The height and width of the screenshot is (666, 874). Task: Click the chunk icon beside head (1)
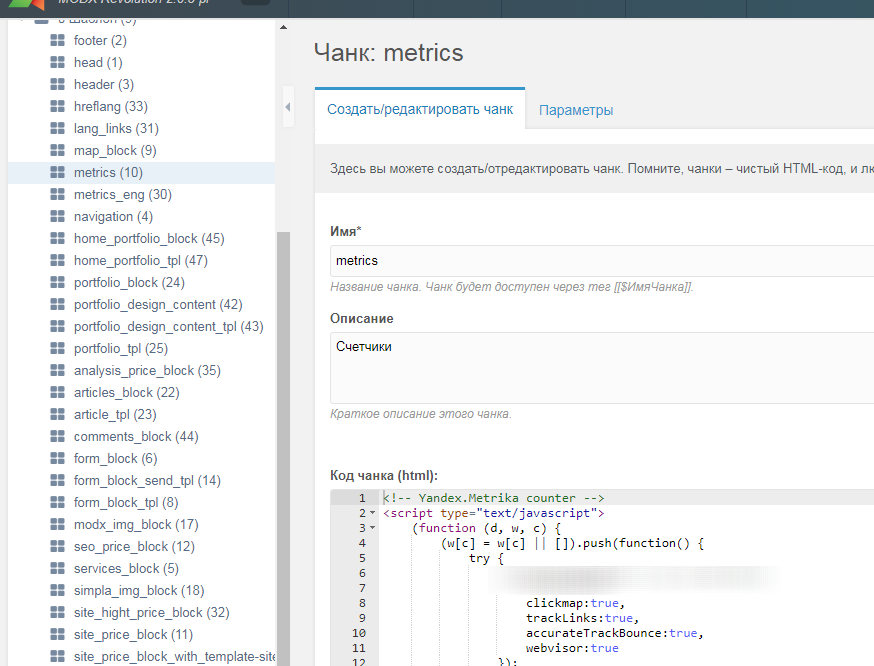click(57, 62)
